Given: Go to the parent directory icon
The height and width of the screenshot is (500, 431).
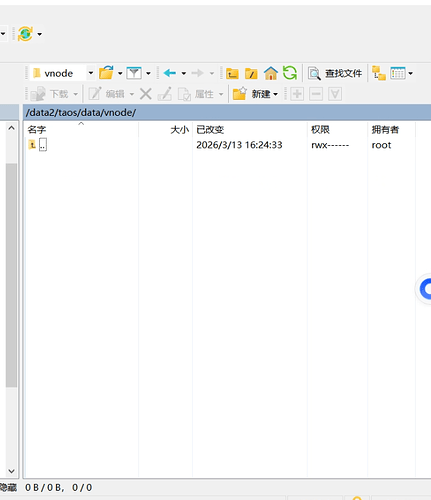Looking at the screenshot, I should (232, 73).
